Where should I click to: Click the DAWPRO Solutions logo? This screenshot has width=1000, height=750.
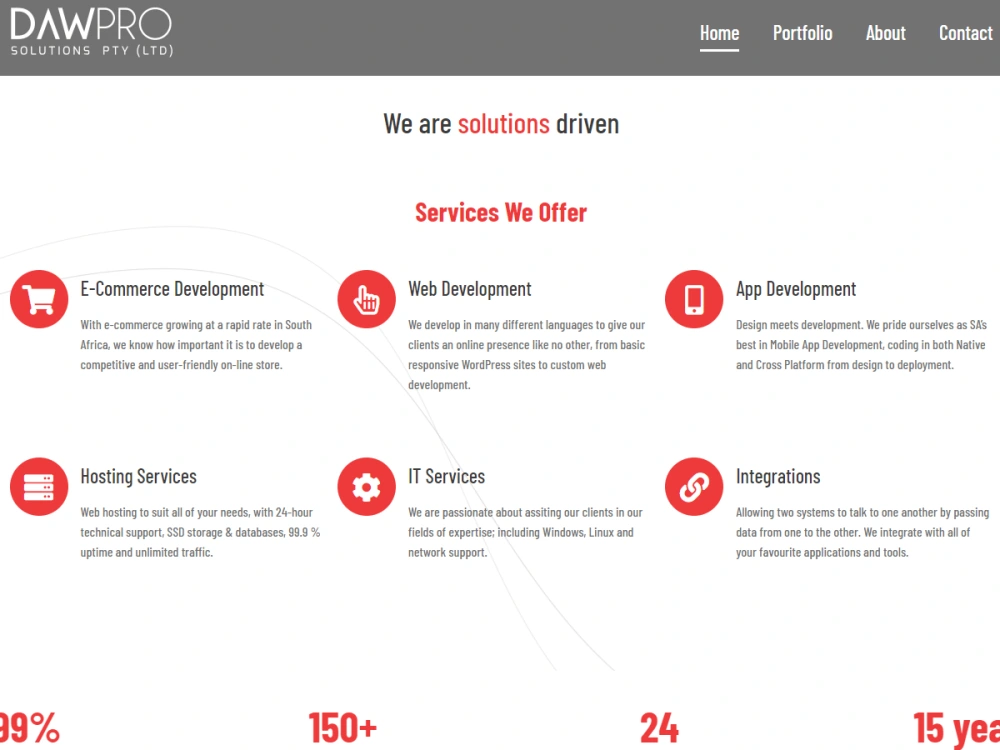pyautogui.click(x=90, y=32)
